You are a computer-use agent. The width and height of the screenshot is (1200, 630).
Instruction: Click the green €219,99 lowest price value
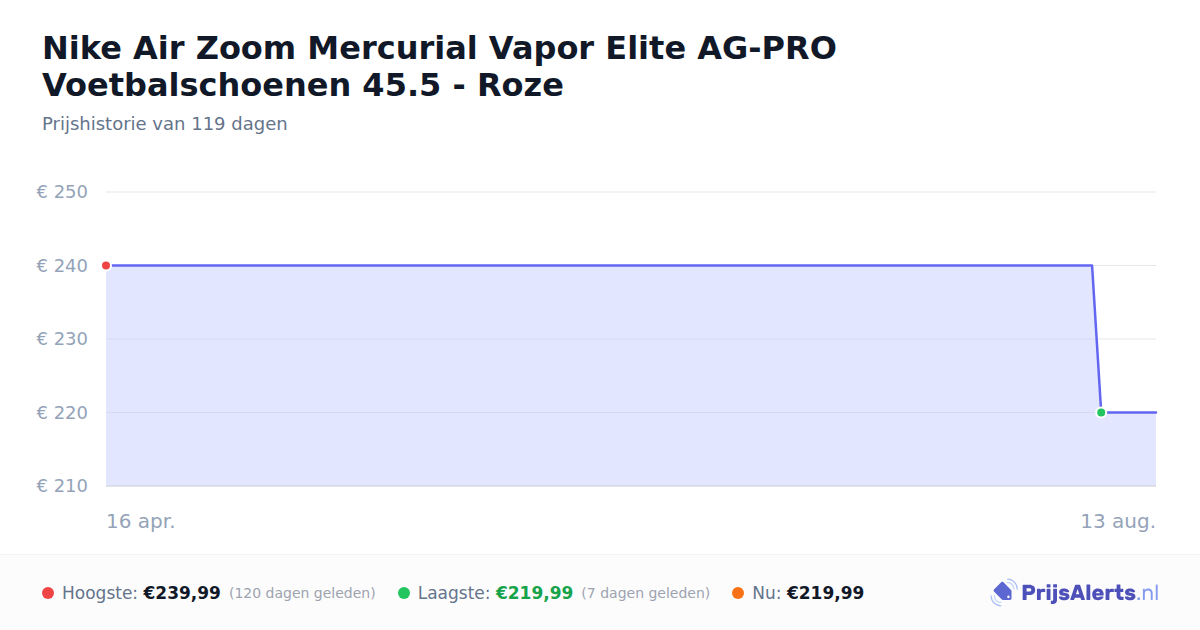coord(534,593)
